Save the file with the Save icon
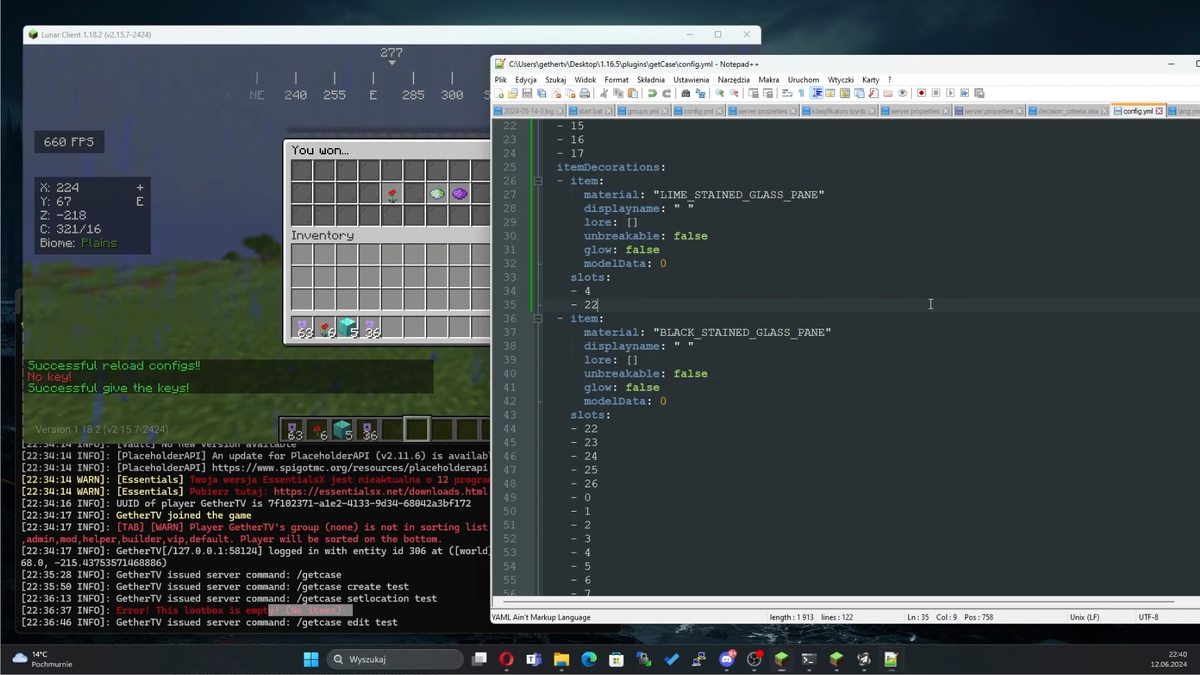Screen dimensions: 1200x675 coord(527,93)
